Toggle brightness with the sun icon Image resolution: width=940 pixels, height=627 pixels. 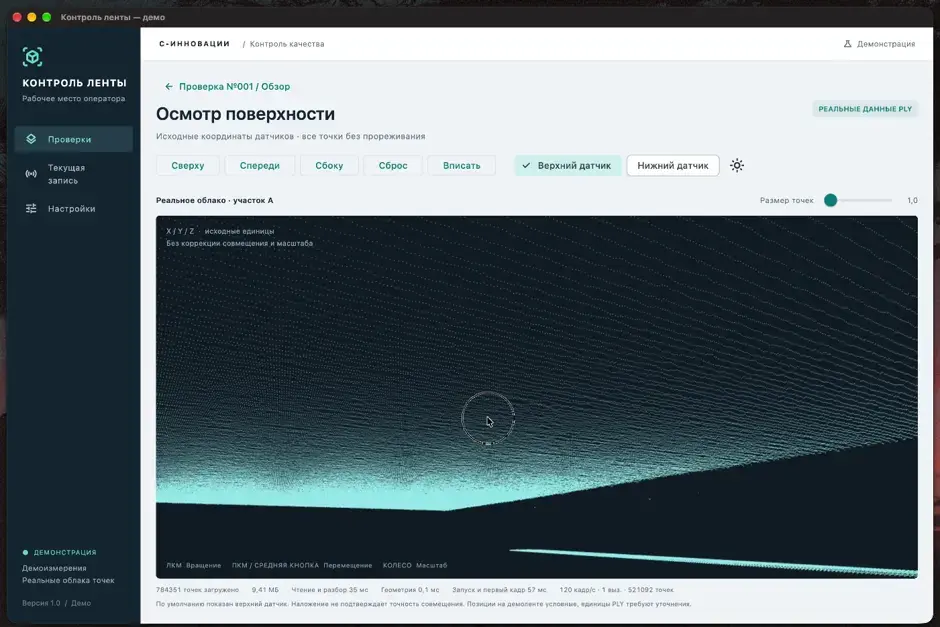click(737, 165)
